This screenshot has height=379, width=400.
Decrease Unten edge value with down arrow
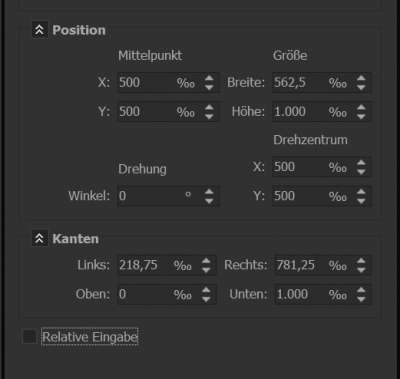(361, 299)
